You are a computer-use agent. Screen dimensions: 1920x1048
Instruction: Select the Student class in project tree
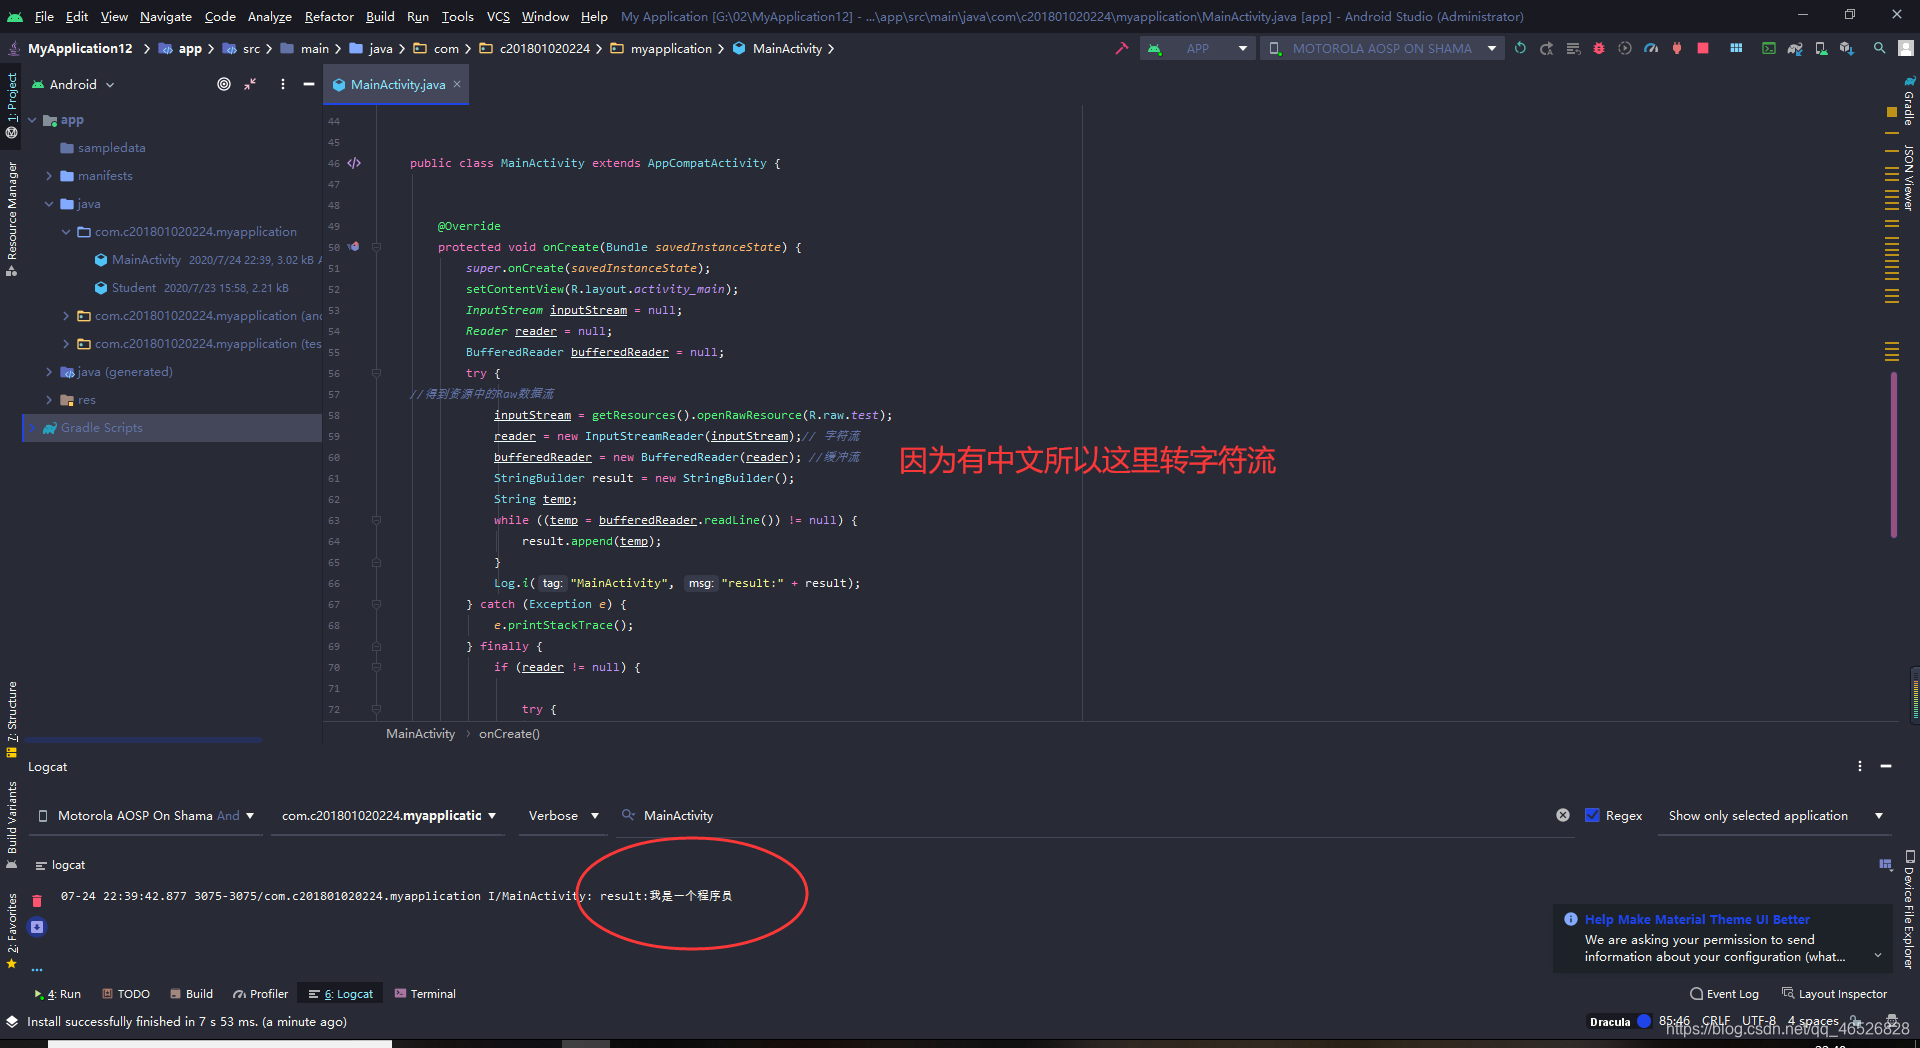(134, 287)
